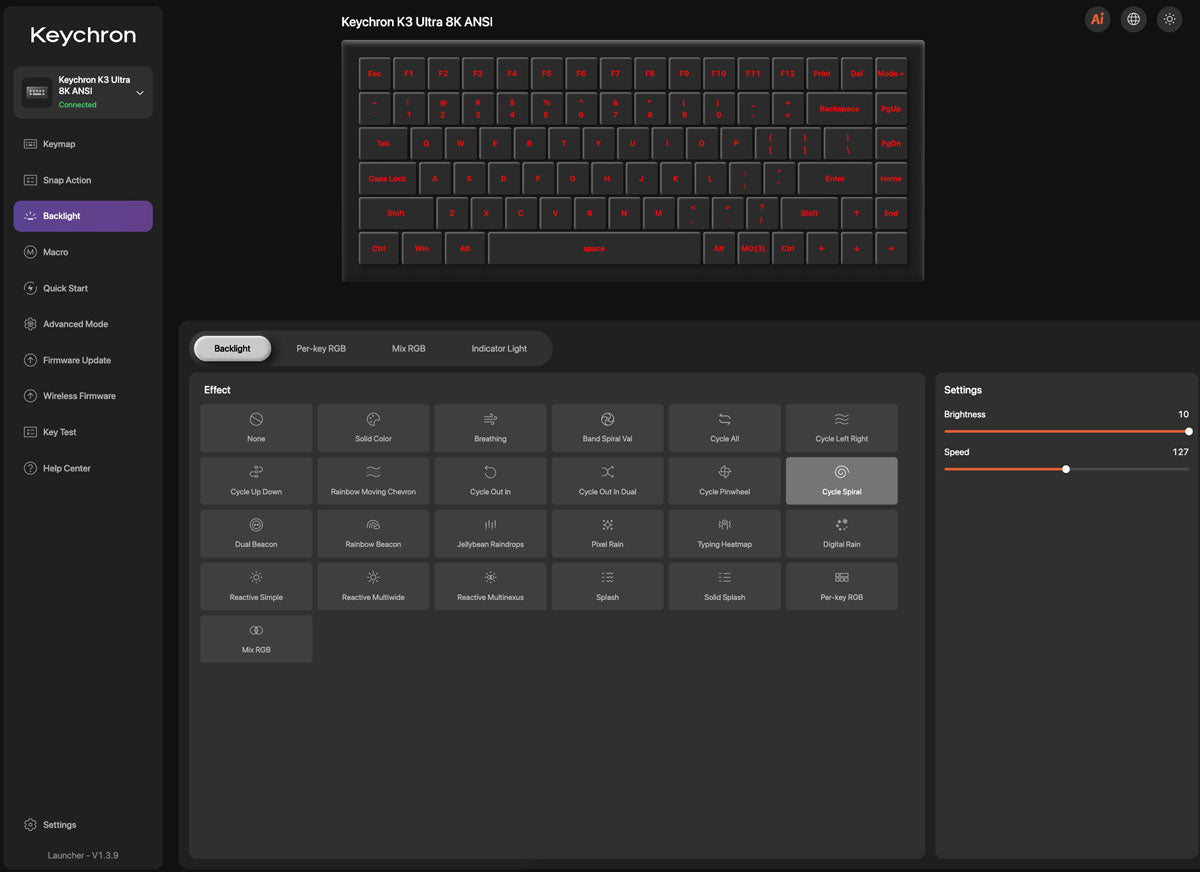Click the MO(3) key on preview
The width and height of the screenshot is (1200, 872).
753,248
